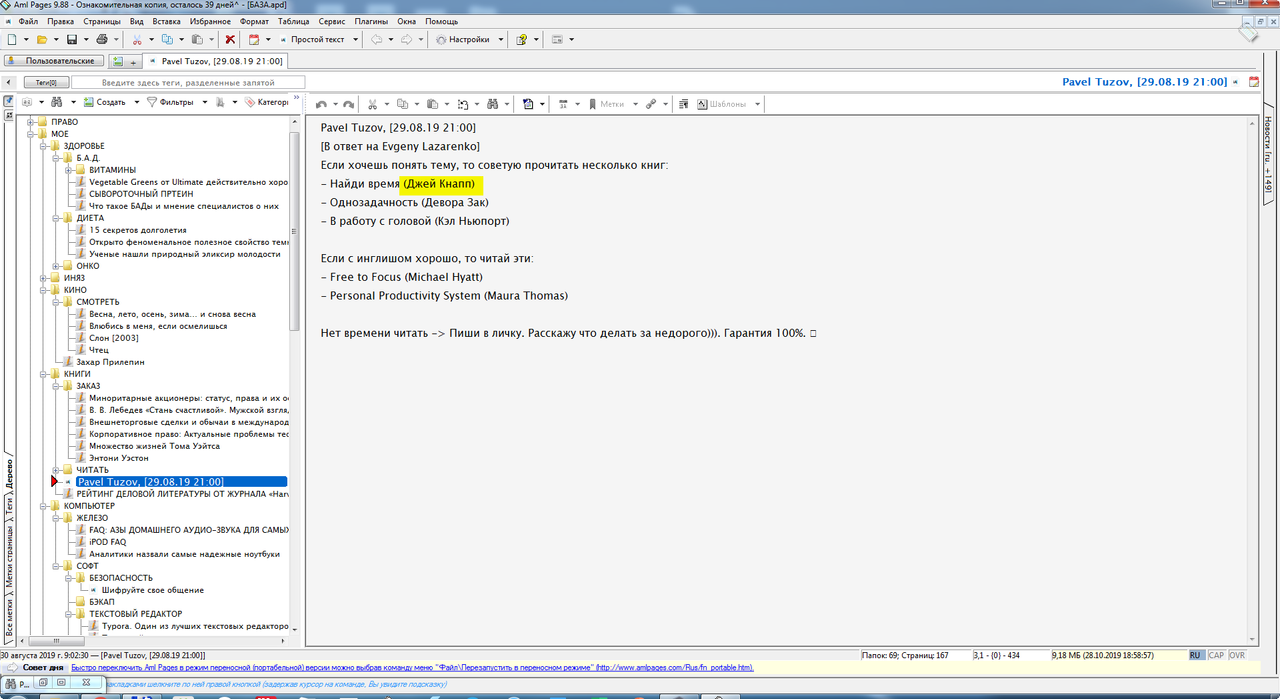Click the save diskette icon in main toolbar

point(72,40)
